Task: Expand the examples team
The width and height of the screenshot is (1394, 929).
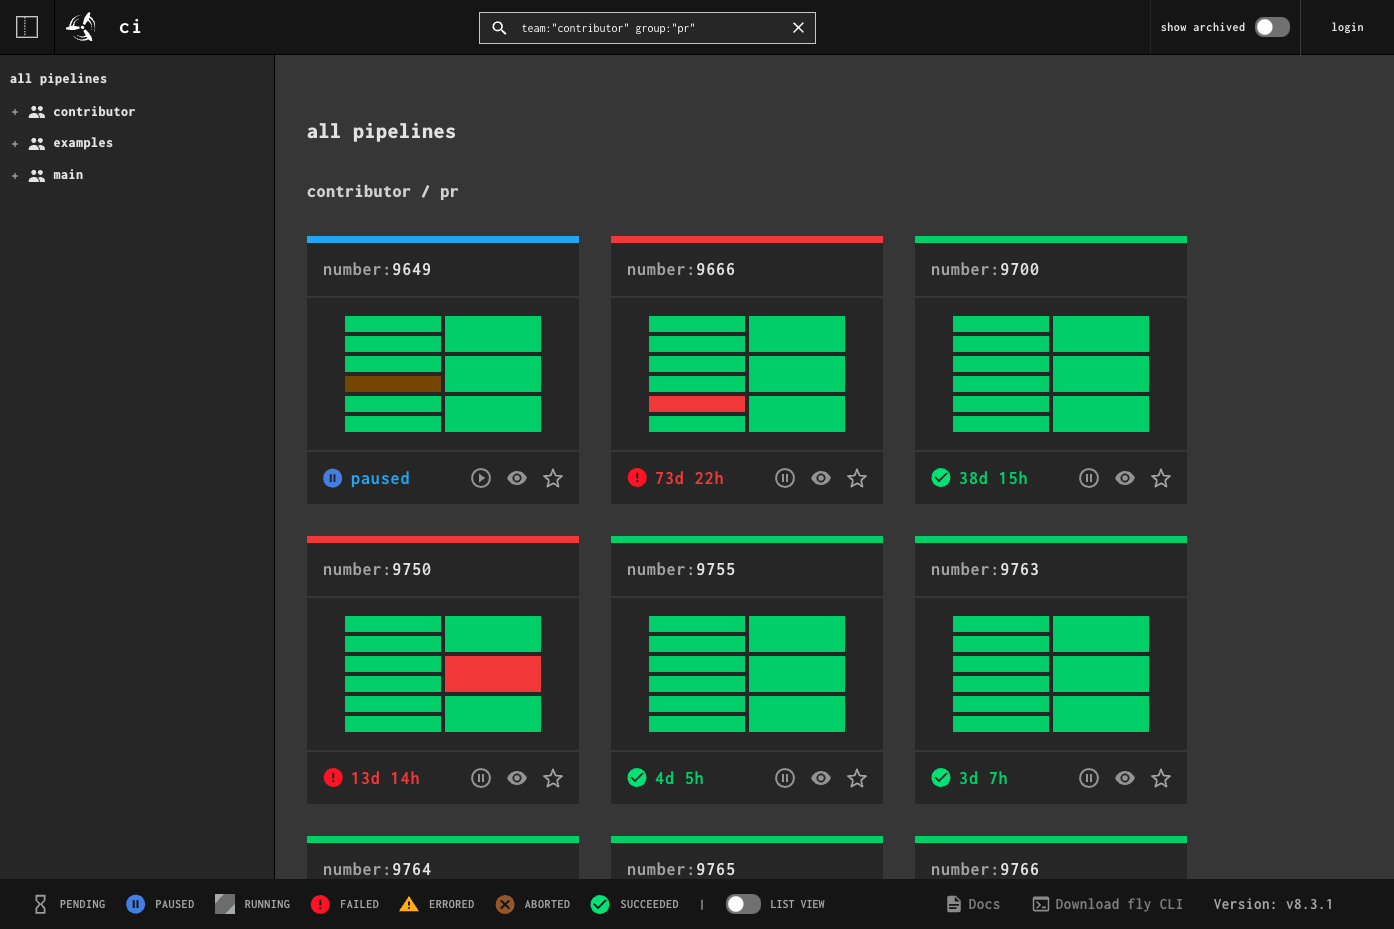Action: [15, 144]
